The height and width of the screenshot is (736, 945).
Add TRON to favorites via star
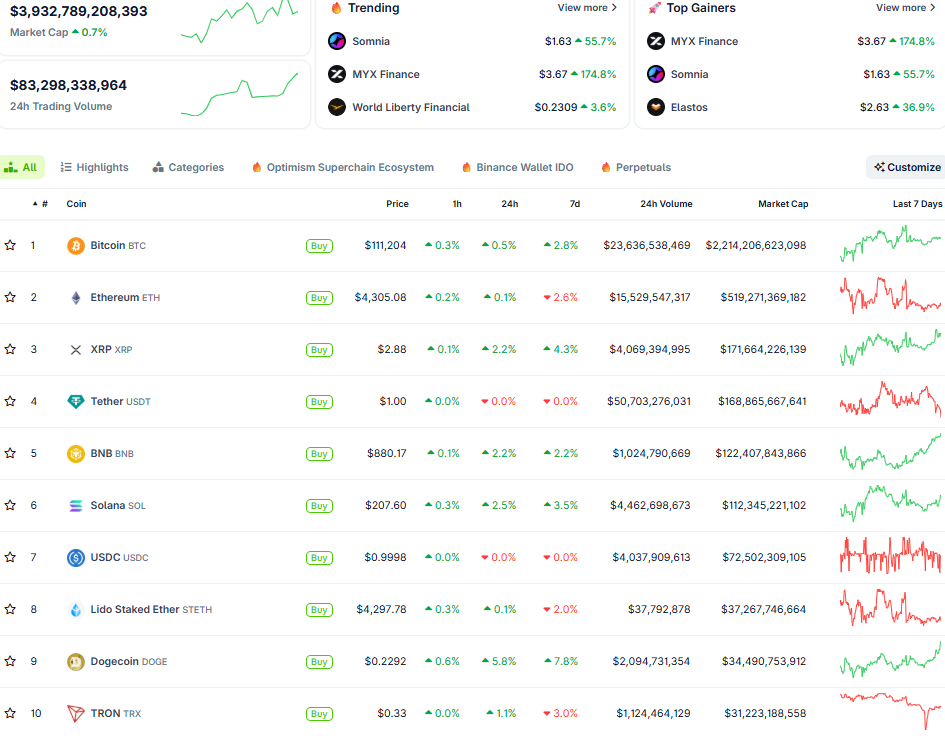pos(11,713)
